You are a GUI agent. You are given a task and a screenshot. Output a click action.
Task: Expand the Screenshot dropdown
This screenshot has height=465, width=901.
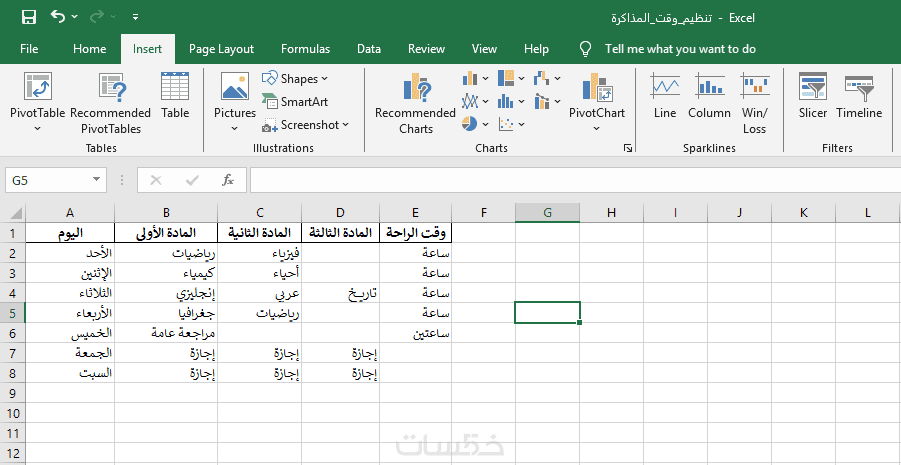coord(306,125)
